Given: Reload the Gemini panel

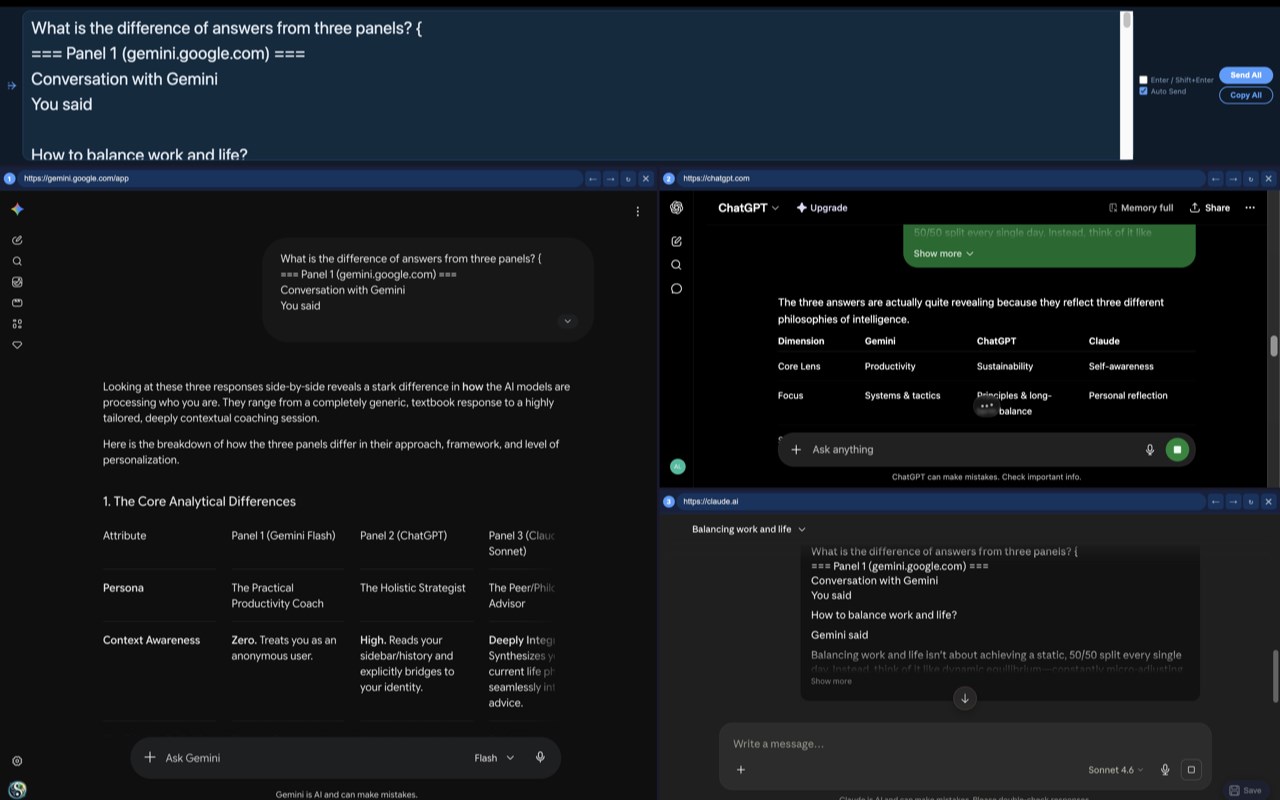Looking at the screenshot, I should click(628, 179).
